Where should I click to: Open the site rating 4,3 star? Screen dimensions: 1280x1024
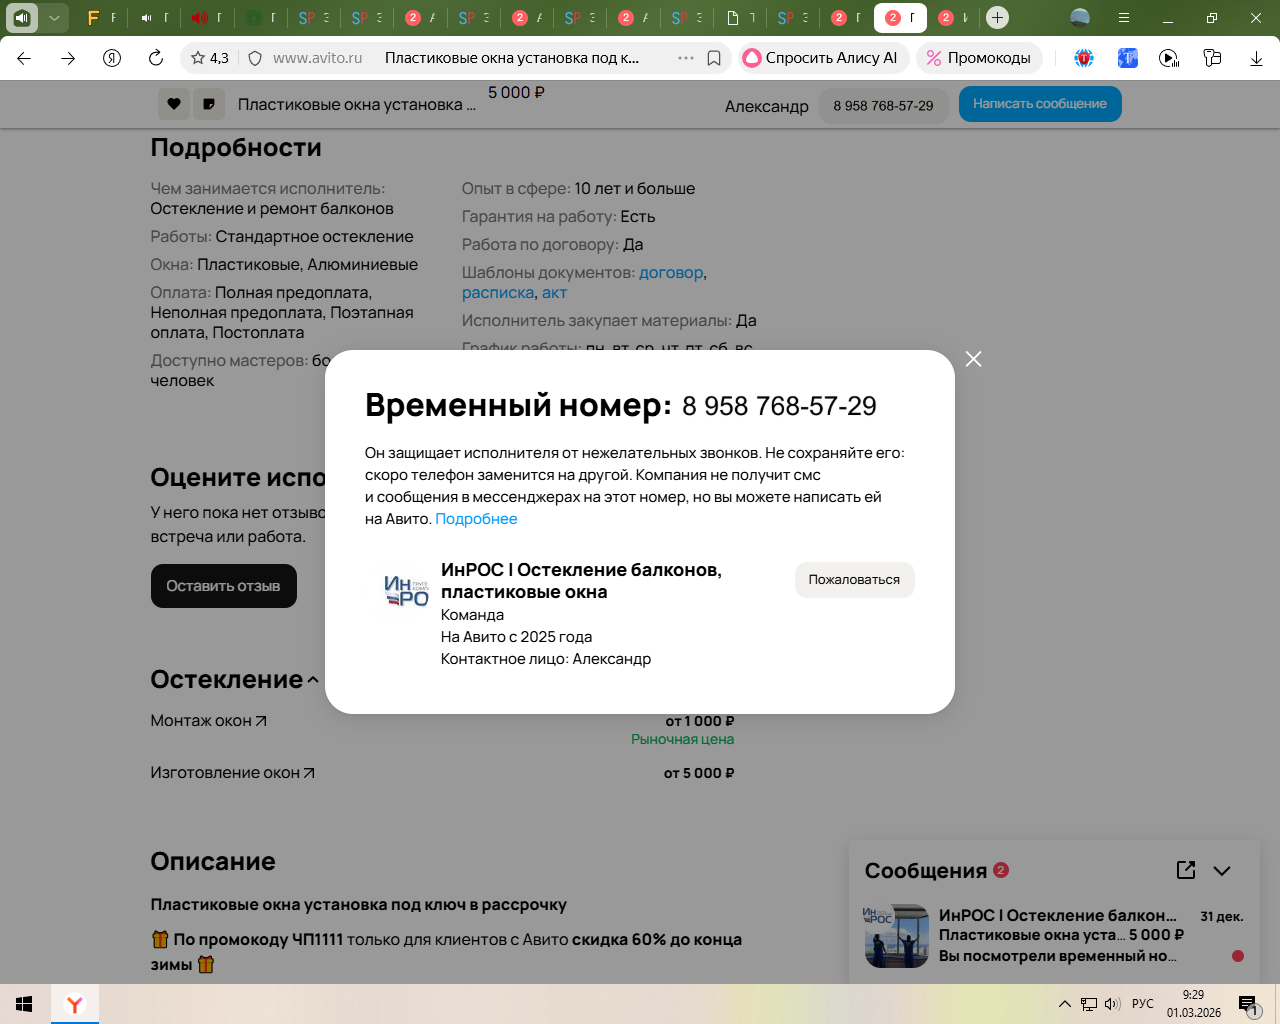pos(210,58)
